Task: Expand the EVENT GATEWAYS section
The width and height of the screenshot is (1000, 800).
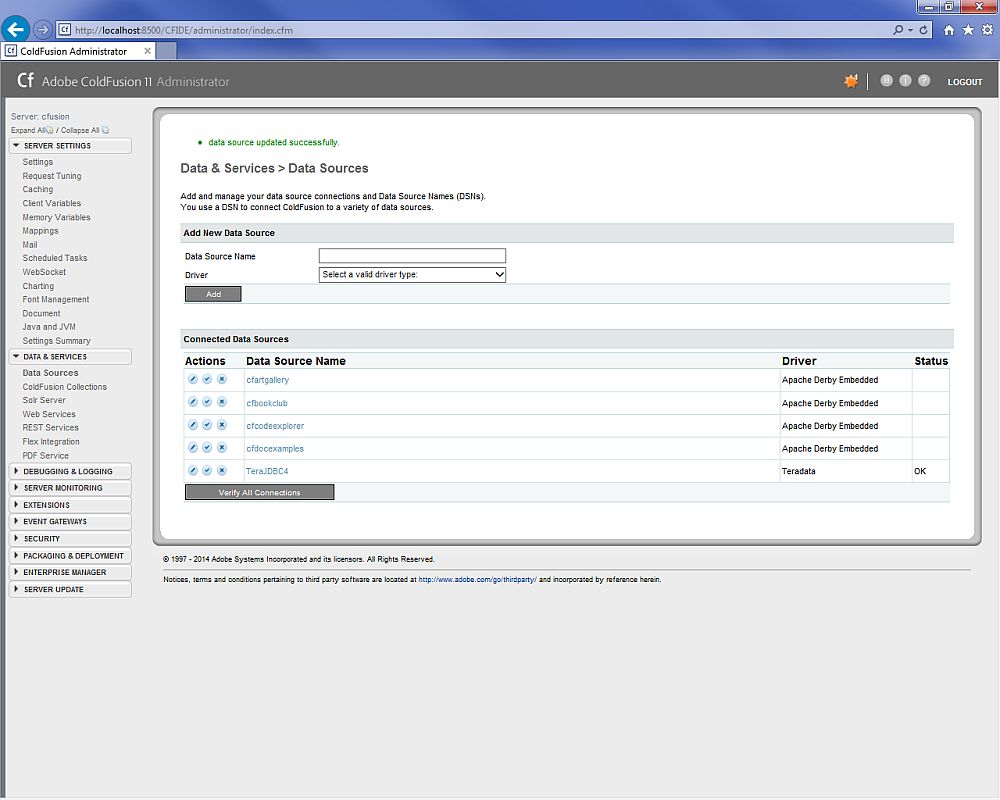Action: click(x=70, y=521)
